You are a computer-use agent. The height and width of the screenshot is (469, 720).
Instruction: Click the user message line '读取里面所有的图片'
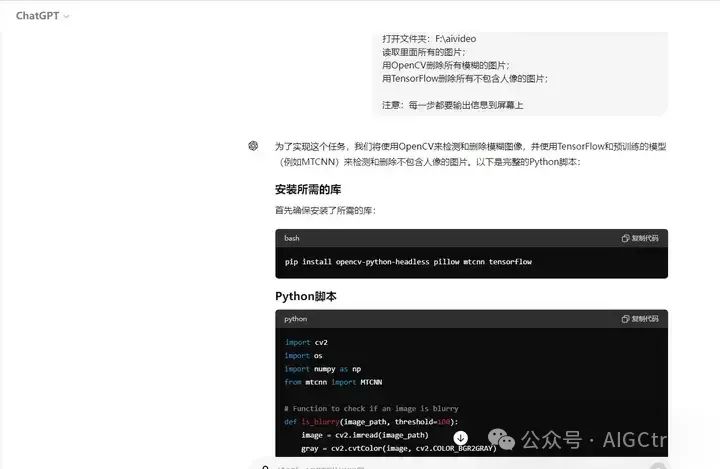(x=423, y=52)
